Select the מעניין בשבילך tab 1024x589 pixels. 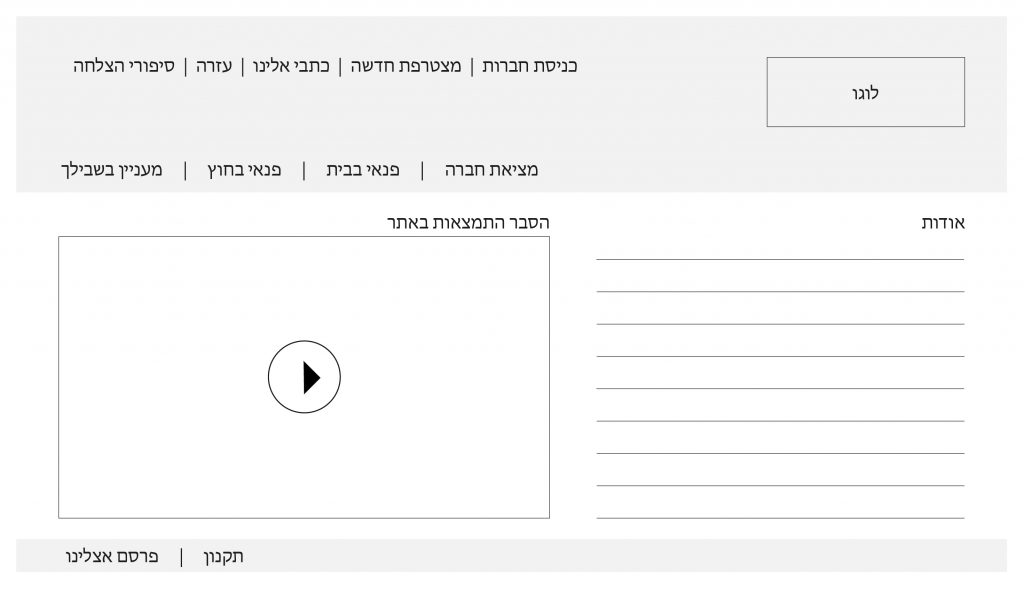[112, 170]
